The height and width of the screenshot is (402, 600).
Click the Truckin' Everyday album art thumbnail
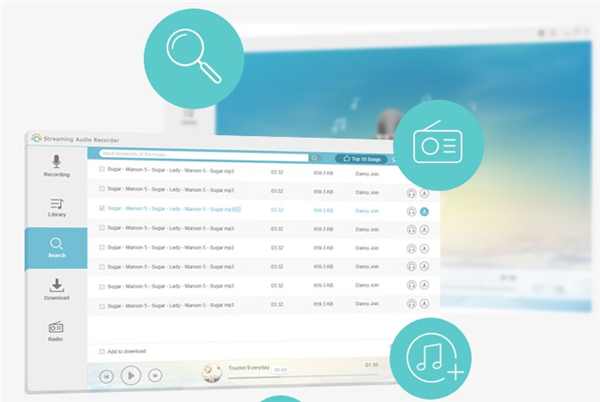point(212,372)
